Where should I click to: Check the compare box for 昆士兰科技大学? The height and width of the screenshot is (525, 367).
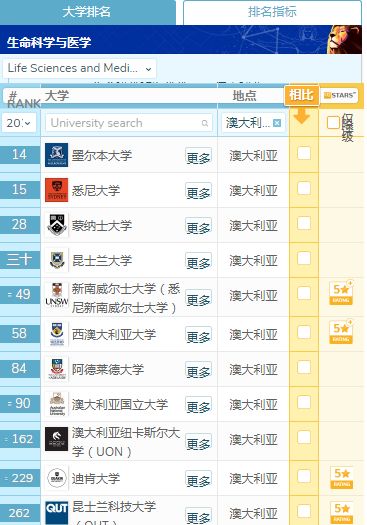click(x=304, y=511)
